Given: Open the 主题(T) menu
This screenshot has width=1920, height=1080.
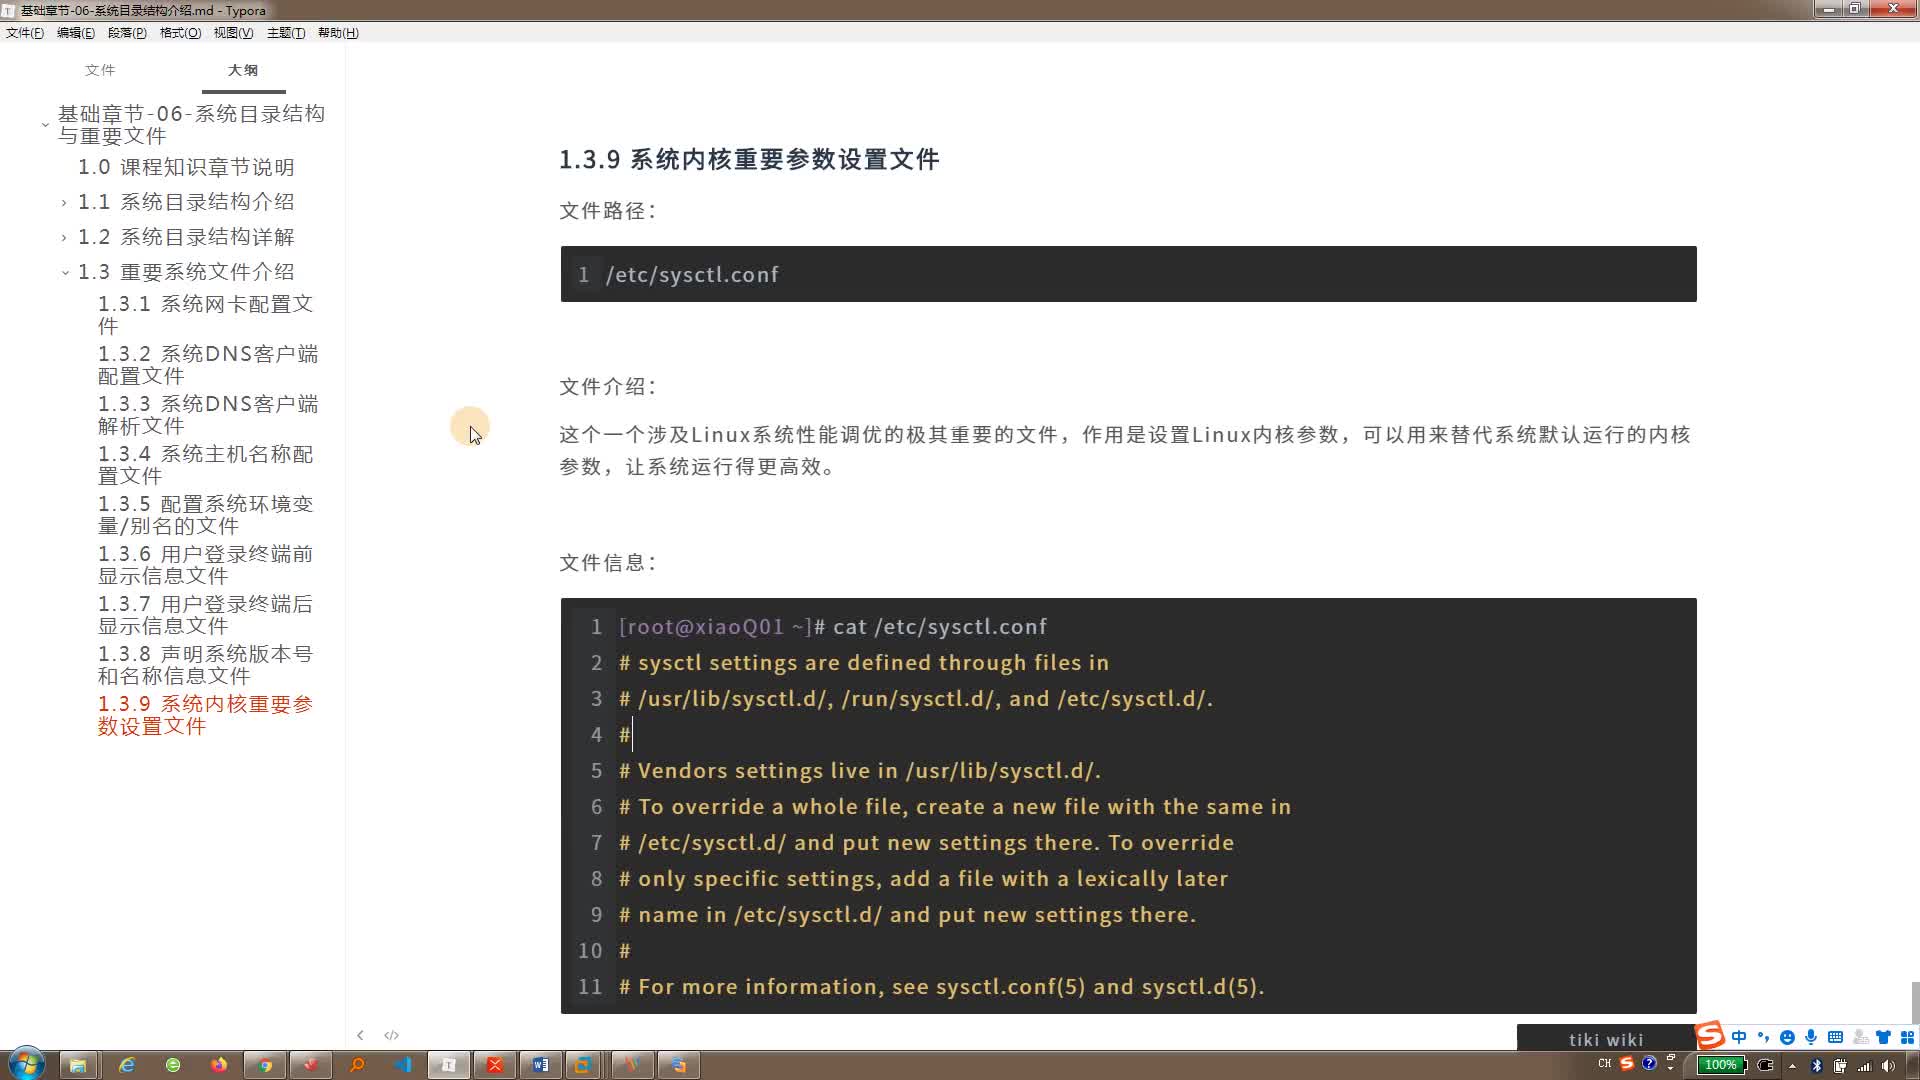Looking at the screenshot, I should tap(286, 33).
